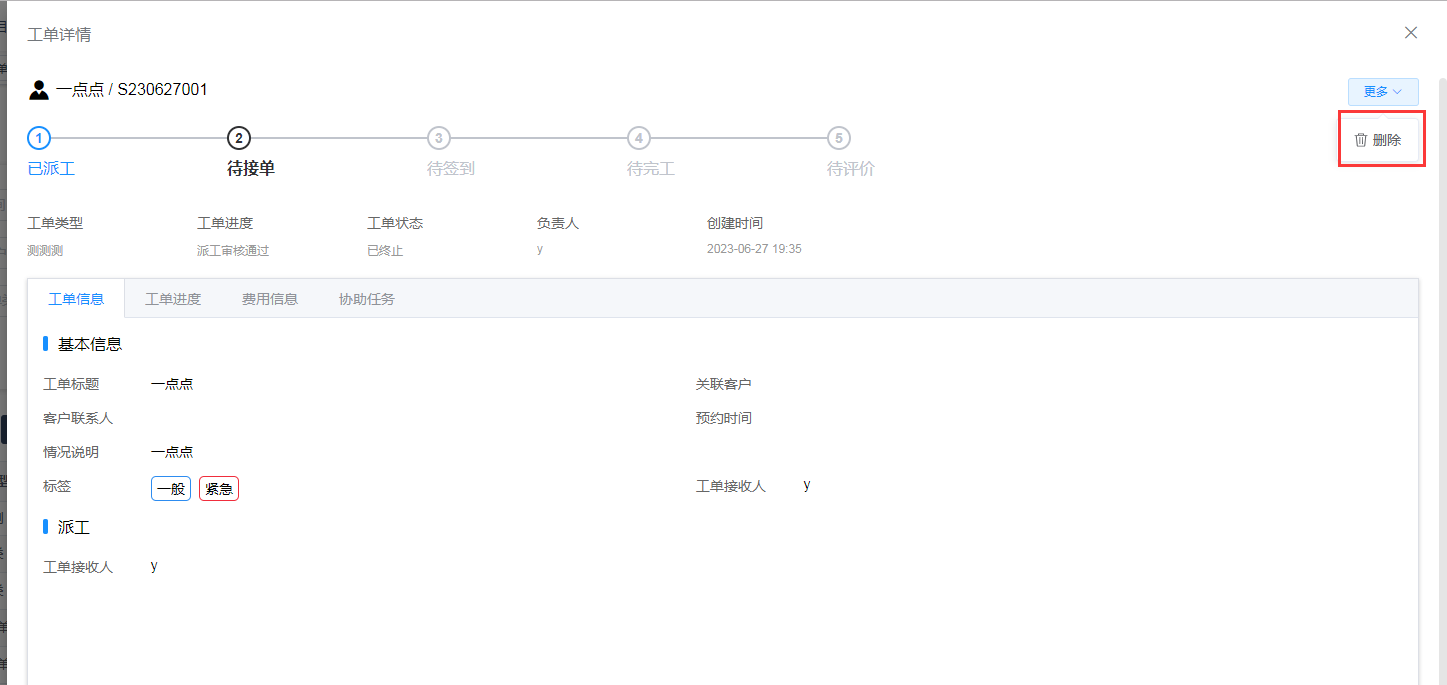This screenshot has width=1447, height=685.
Task: Open the 费用信息 tab
Action: coord(270,299)
